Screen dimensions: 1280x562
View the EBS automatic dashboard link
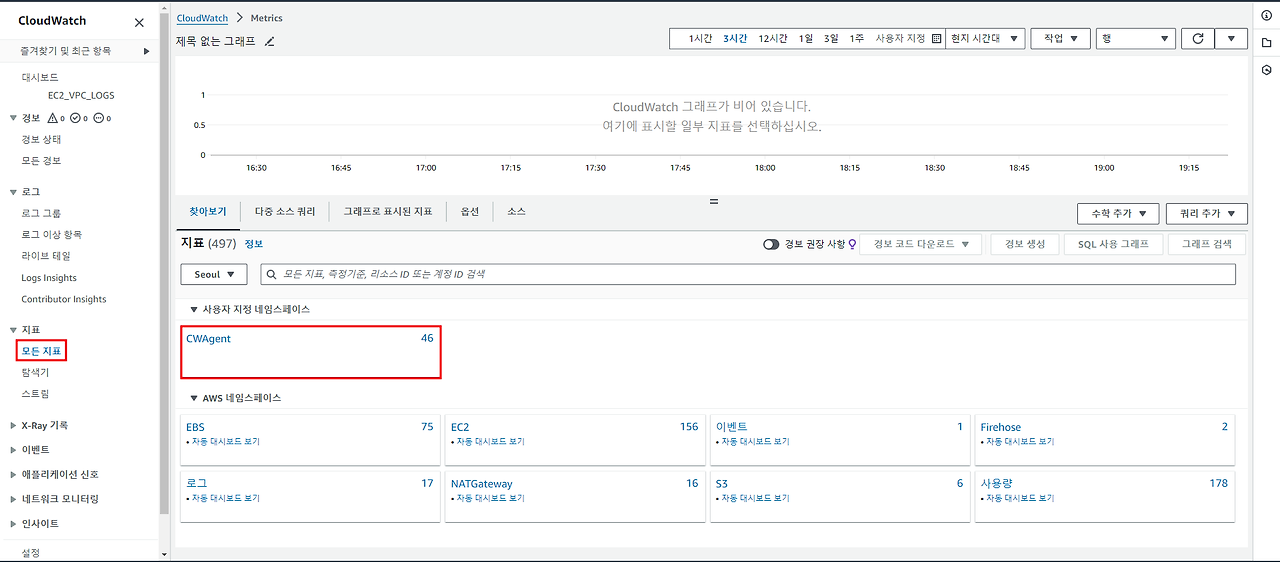[x=225, y=442]
